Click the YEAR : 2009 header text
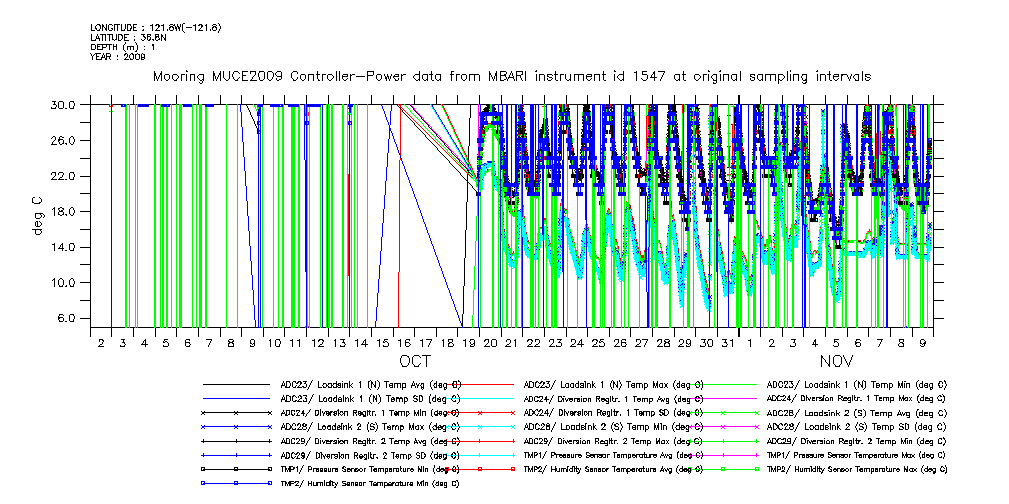 (118, 57)
